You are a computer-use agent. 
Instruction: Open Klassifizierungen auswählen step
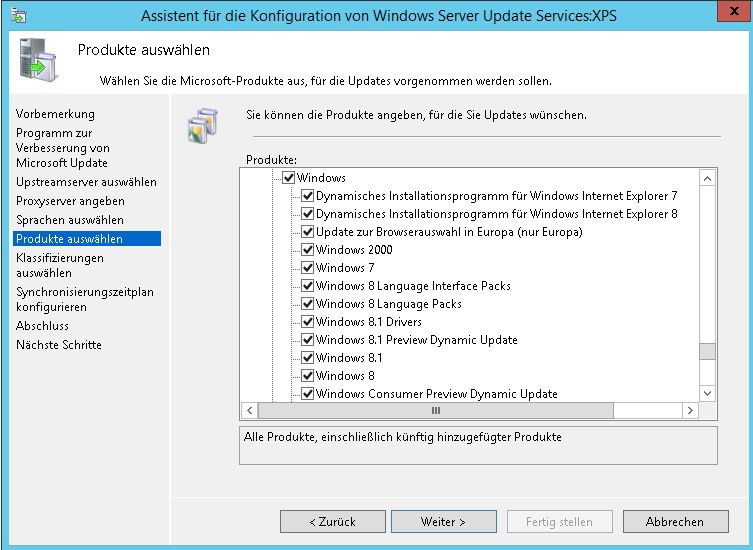point(60,265)
